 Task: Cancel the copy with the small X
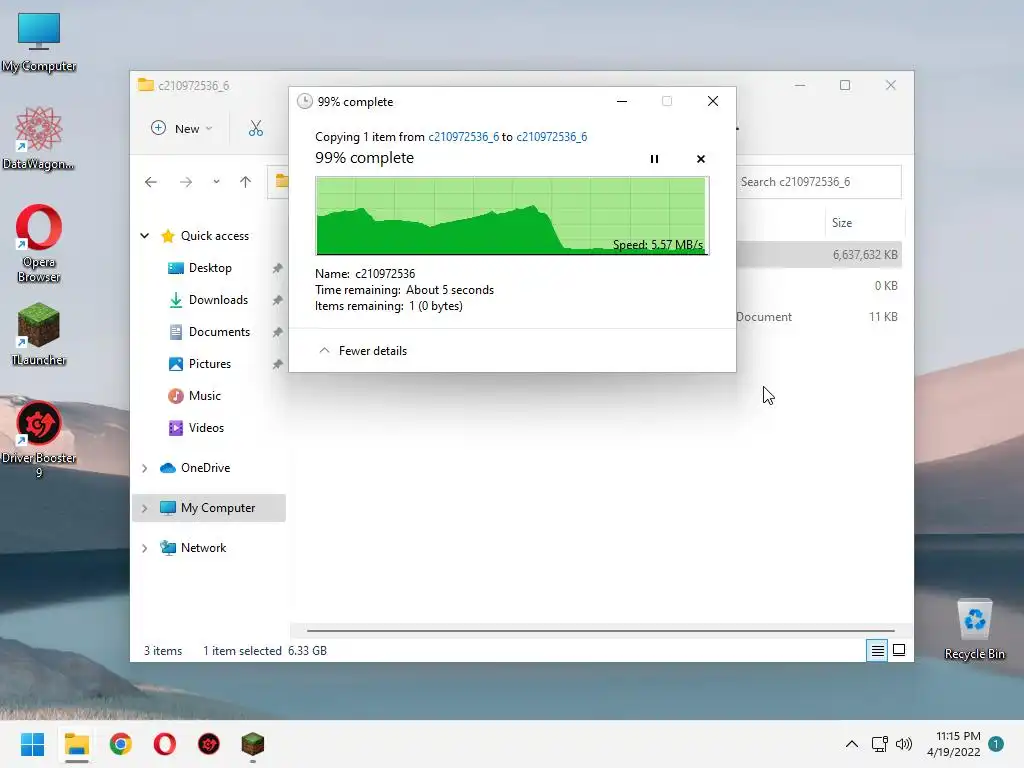[x=701, y=159]
